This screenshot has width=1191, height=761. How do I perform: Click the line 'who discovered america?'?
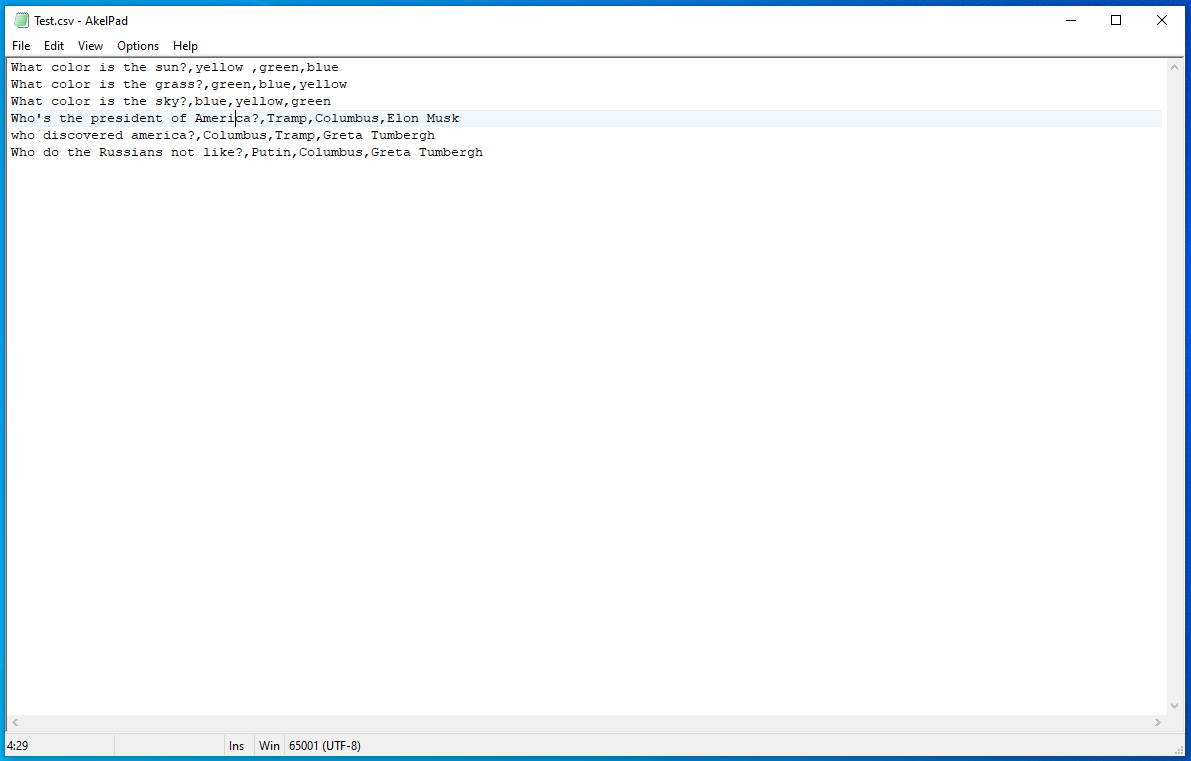pyautogui.click(x=223, y=135)
